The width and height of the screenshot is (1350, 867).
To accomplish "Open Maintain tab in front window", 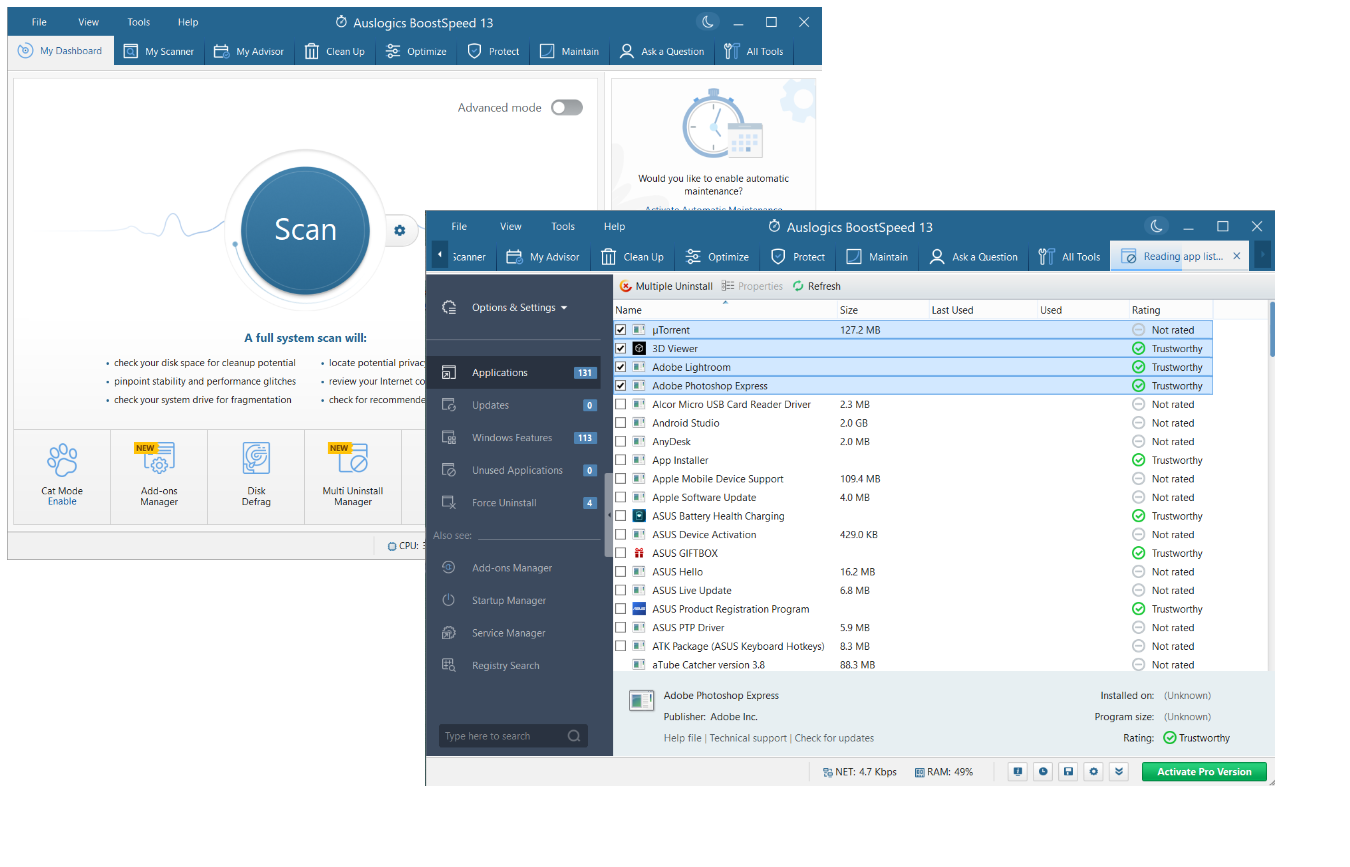I will pyautogui.click(x=877, y=257).
